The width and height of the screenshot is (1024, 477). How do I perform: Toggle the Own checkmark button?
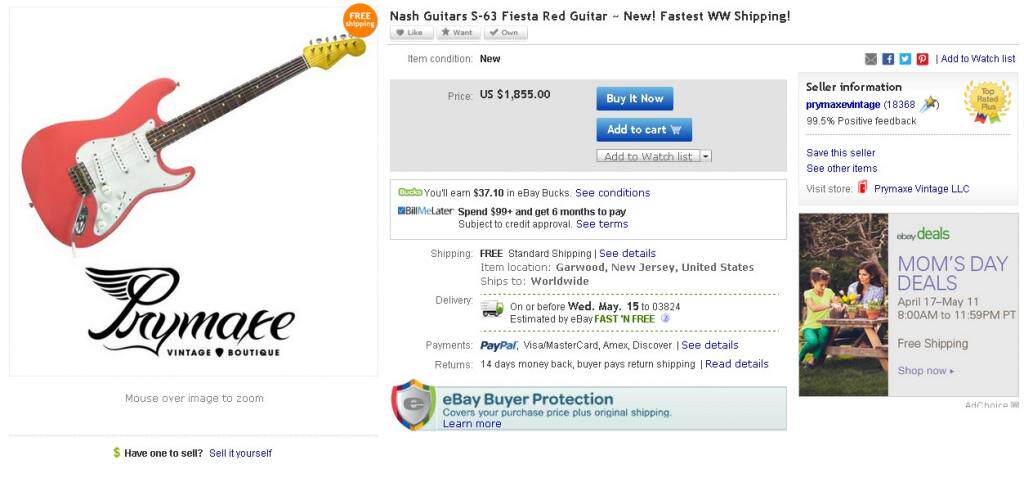point(505,33)
